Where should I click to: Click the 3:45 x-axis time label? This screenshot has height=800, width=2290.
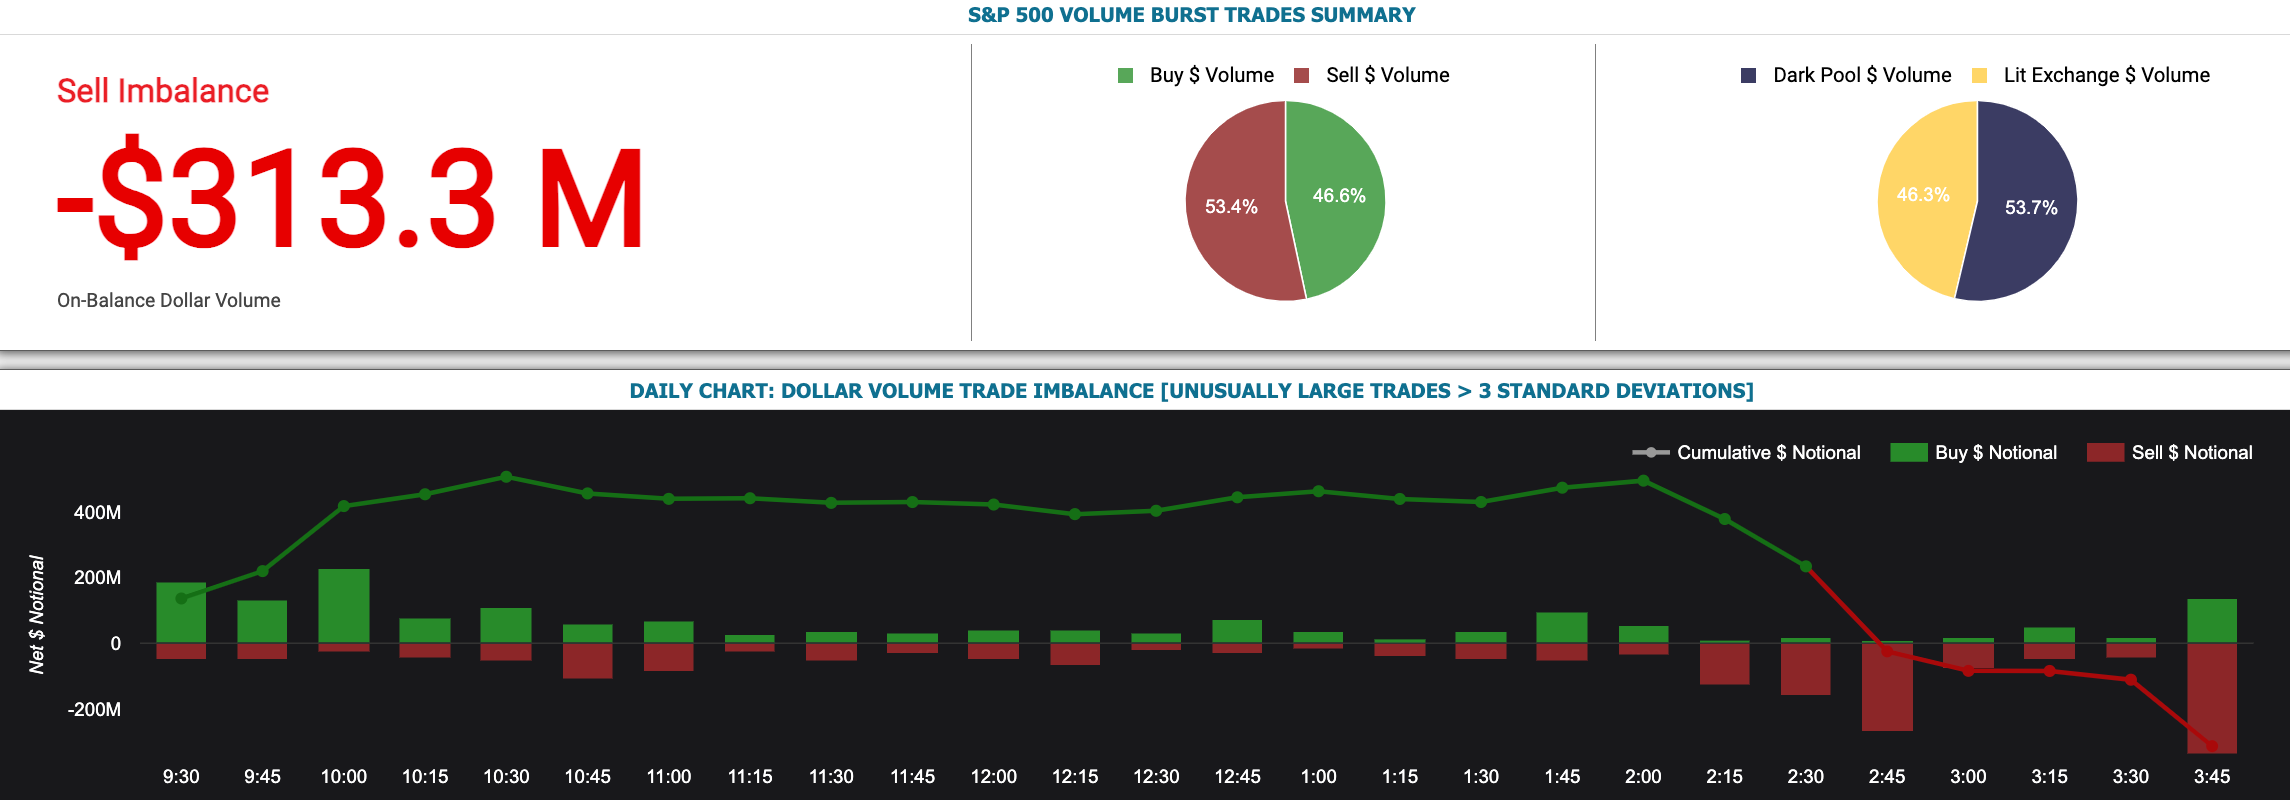(2212, 777)
